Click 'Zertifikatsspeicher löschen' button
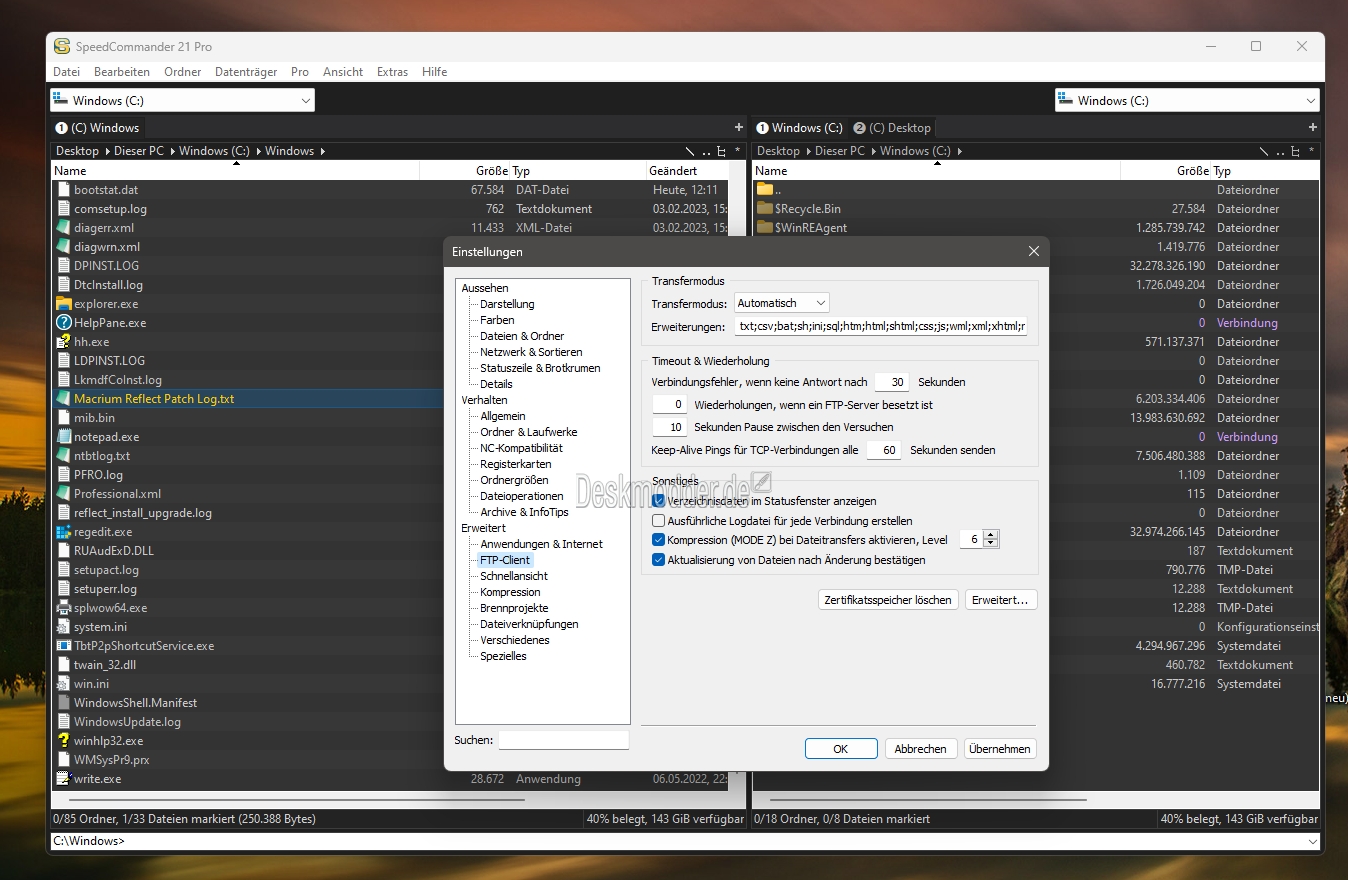This screenshot has width=1348, height=880. (x=888, y=600)
